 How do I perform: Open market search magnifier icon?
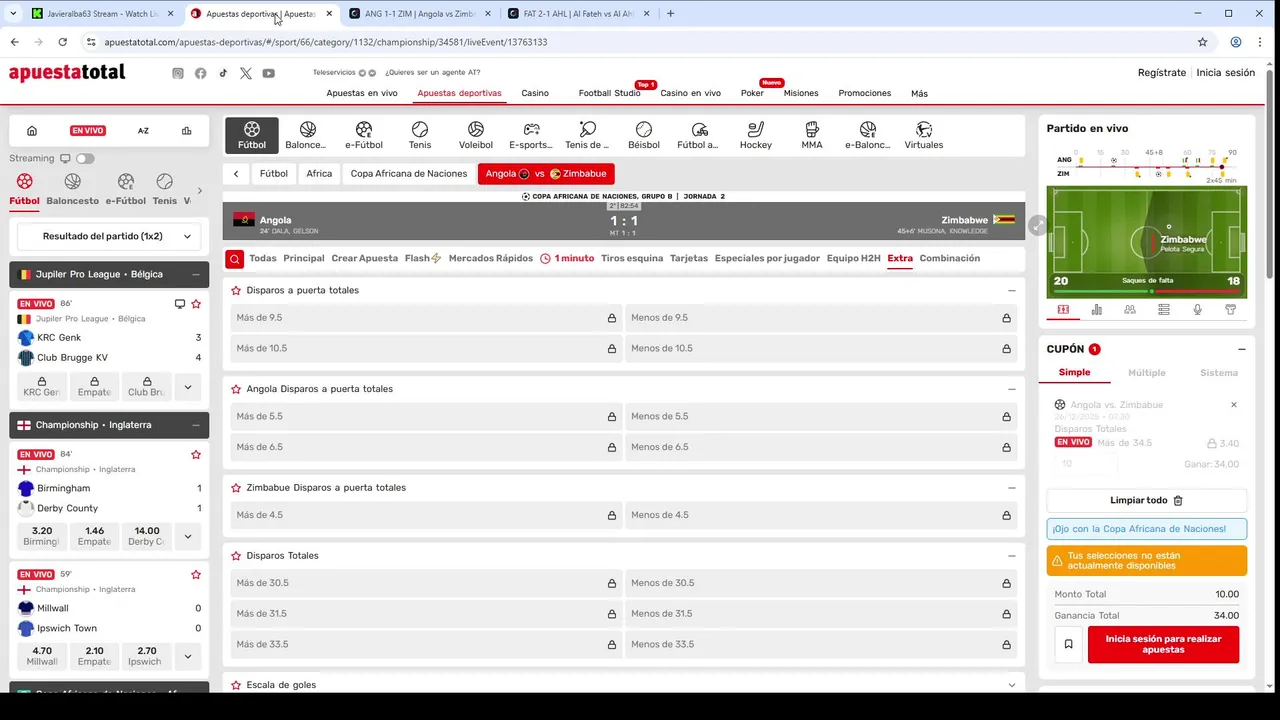click(x=234, y=259)
